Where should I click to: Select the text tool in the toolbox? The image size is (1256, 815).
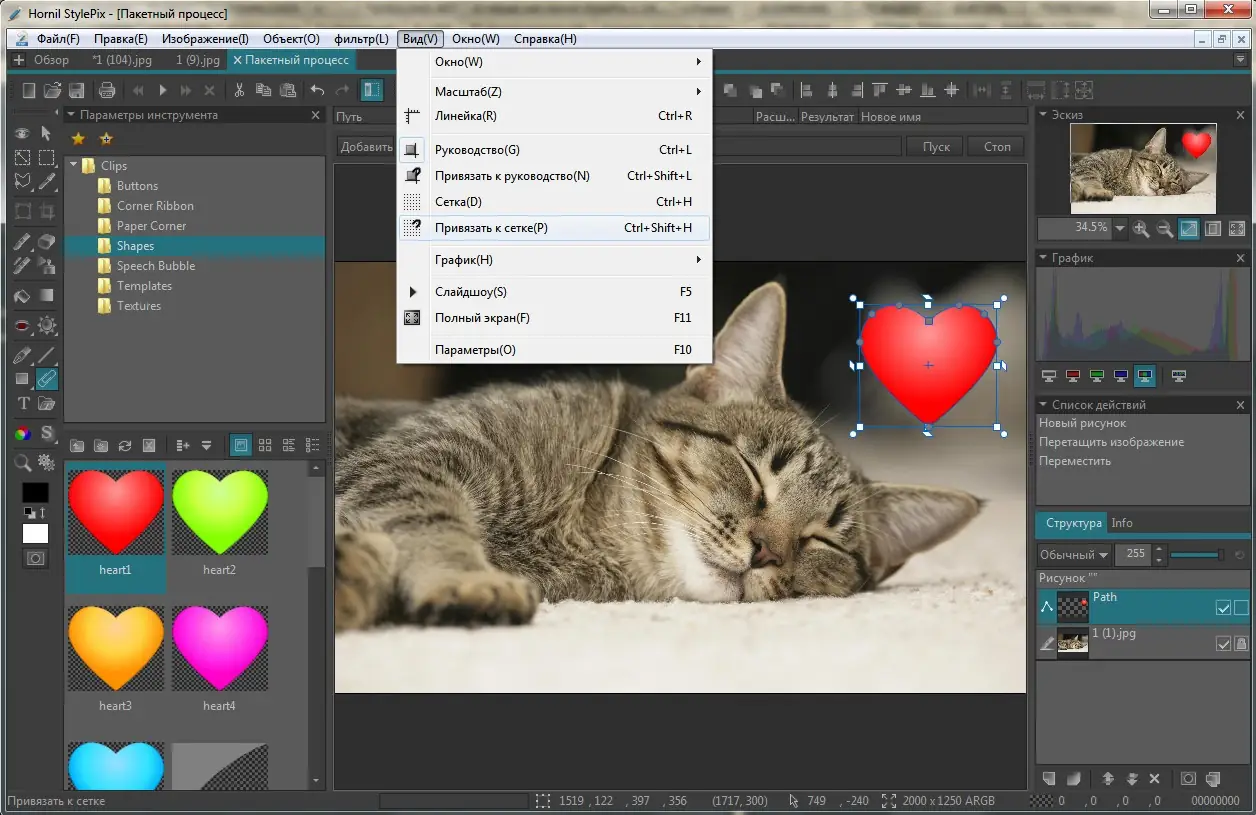click(23, 404)
